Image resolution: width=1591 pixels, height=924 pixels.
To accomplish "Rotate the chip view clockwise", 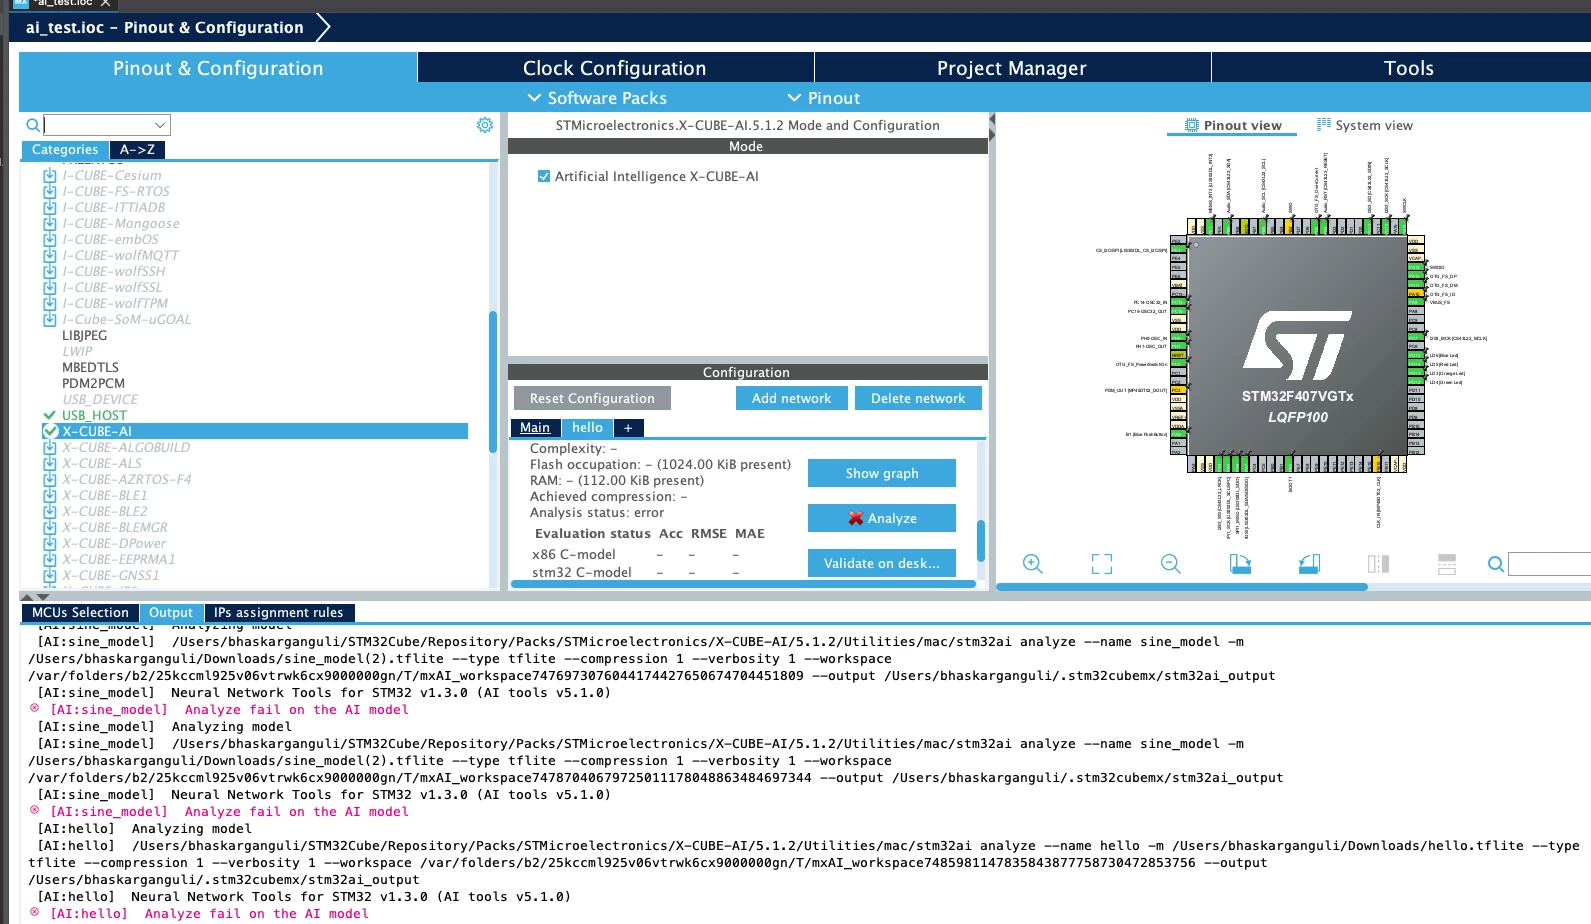I will point(1240,564).
